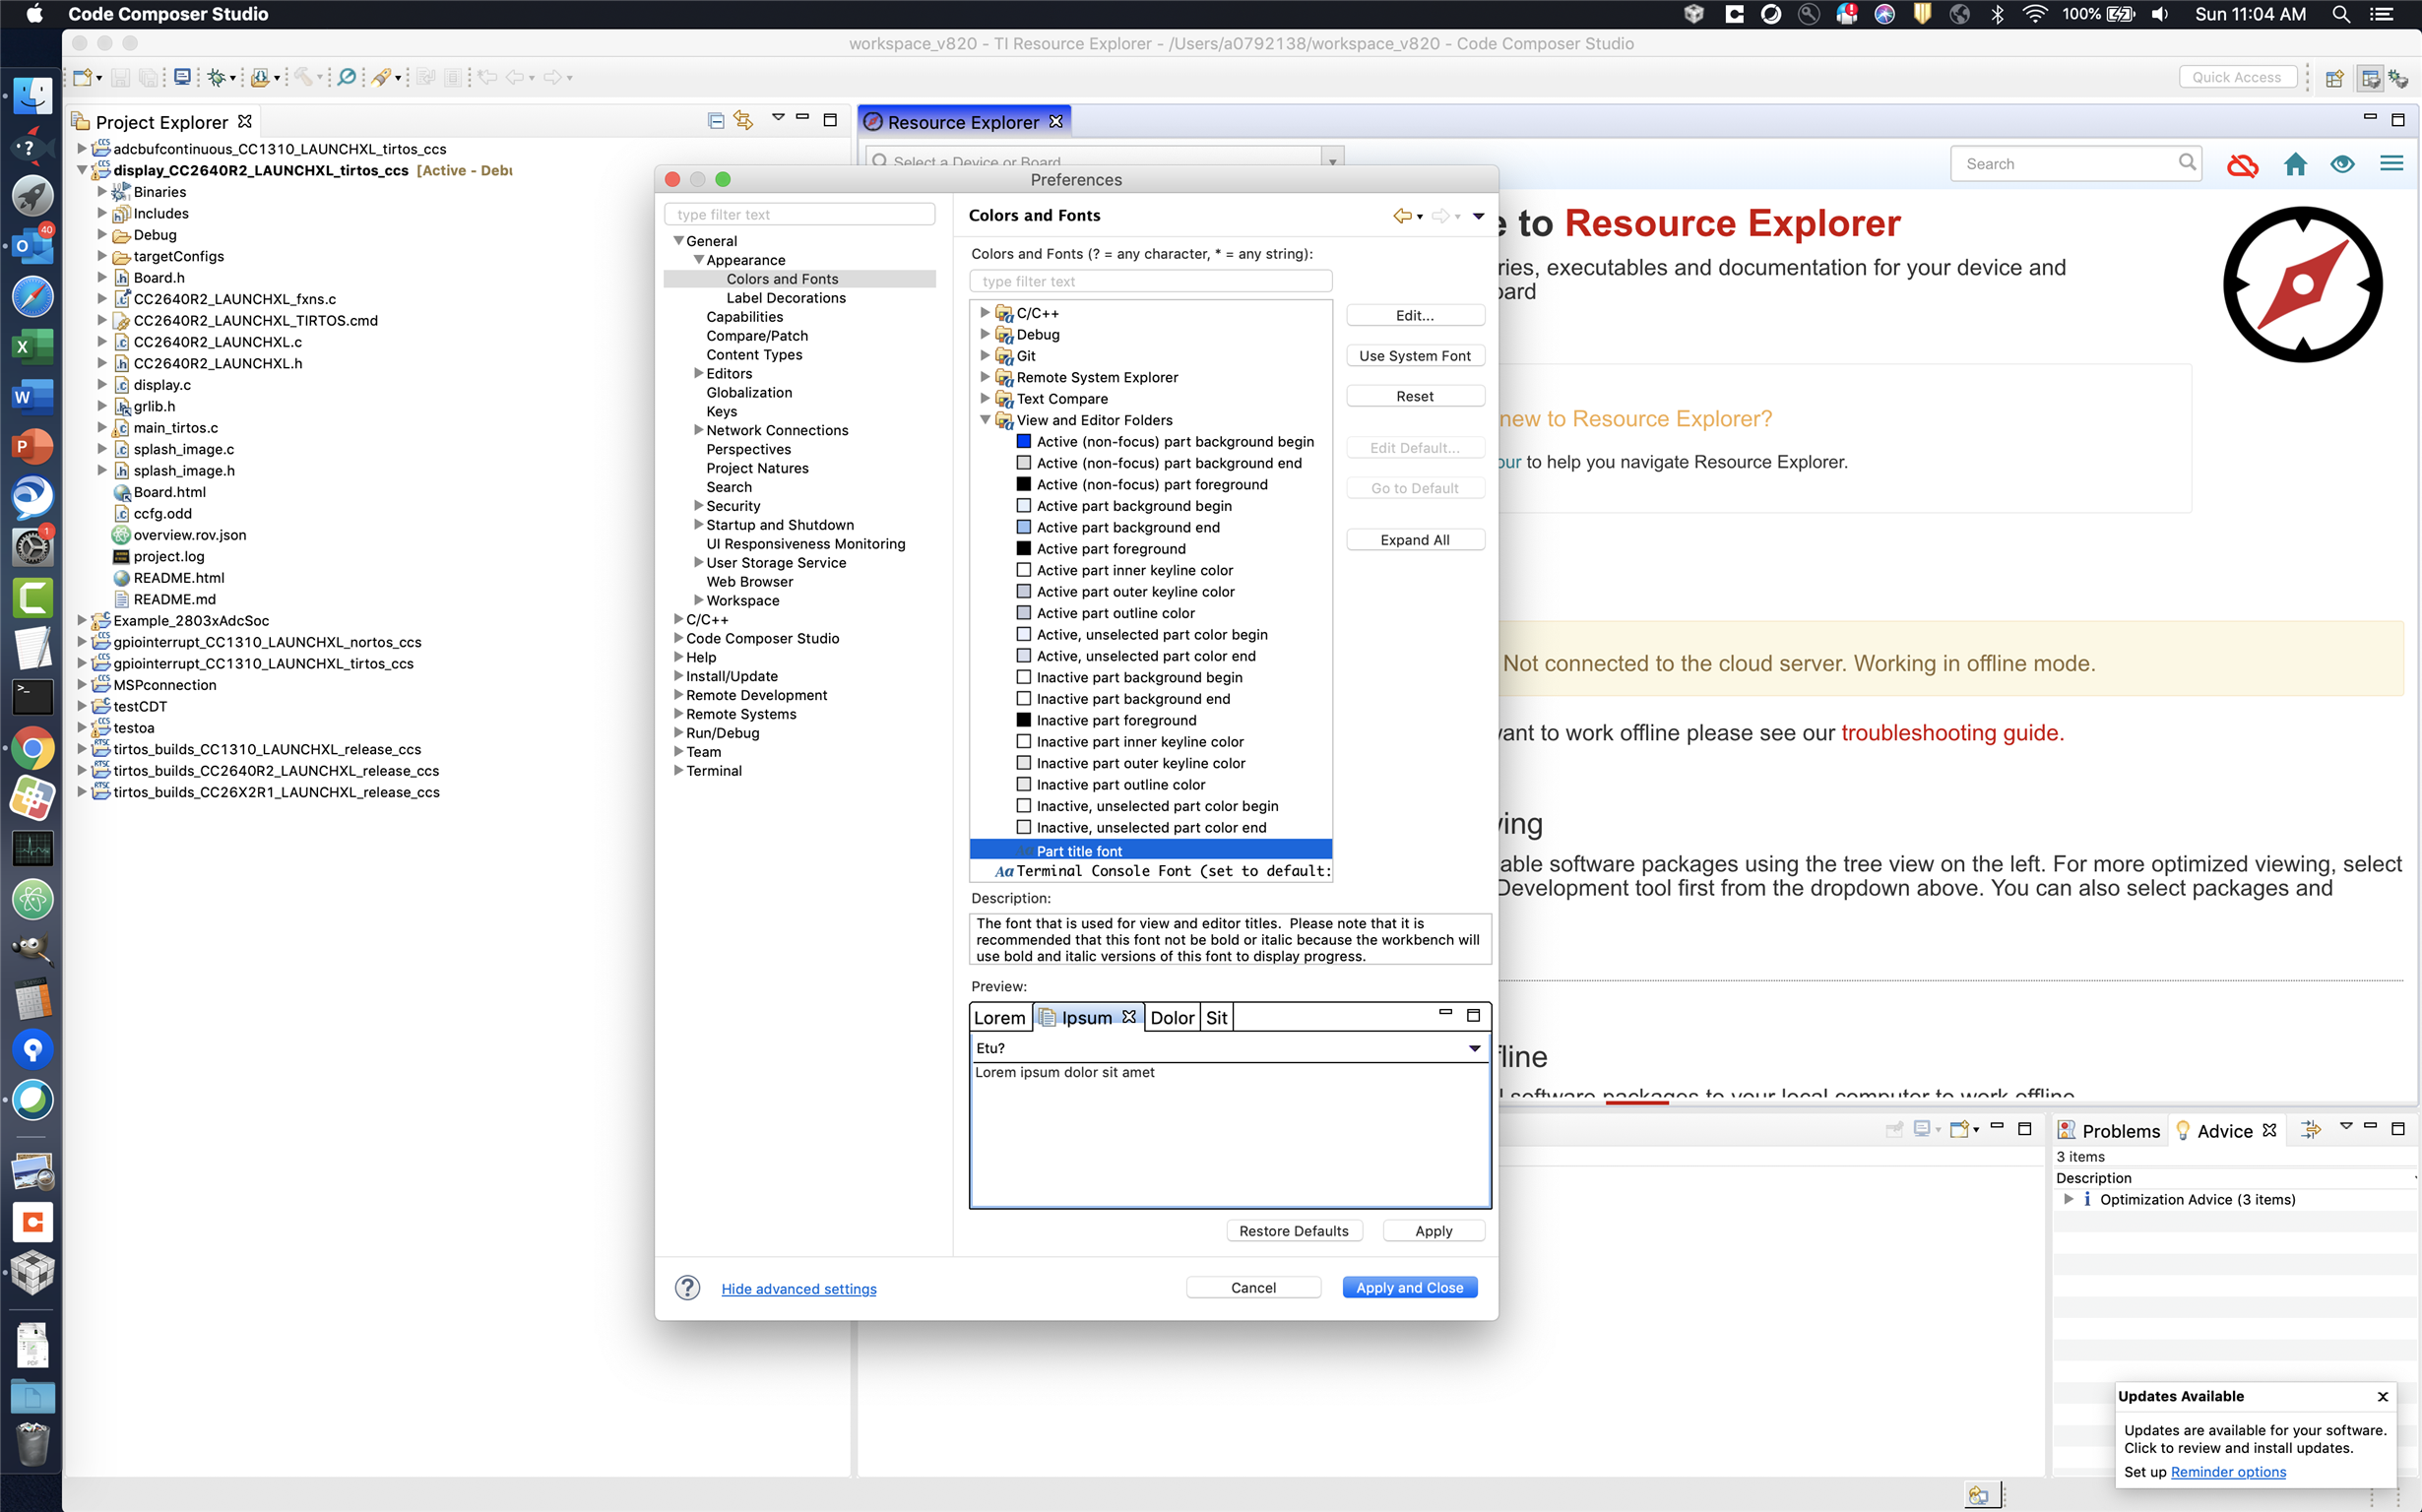The width and height of the screenshot is (2422, 1512).
Task: Select the Dolor tab in the preview
Action: coord(1171,1018)
